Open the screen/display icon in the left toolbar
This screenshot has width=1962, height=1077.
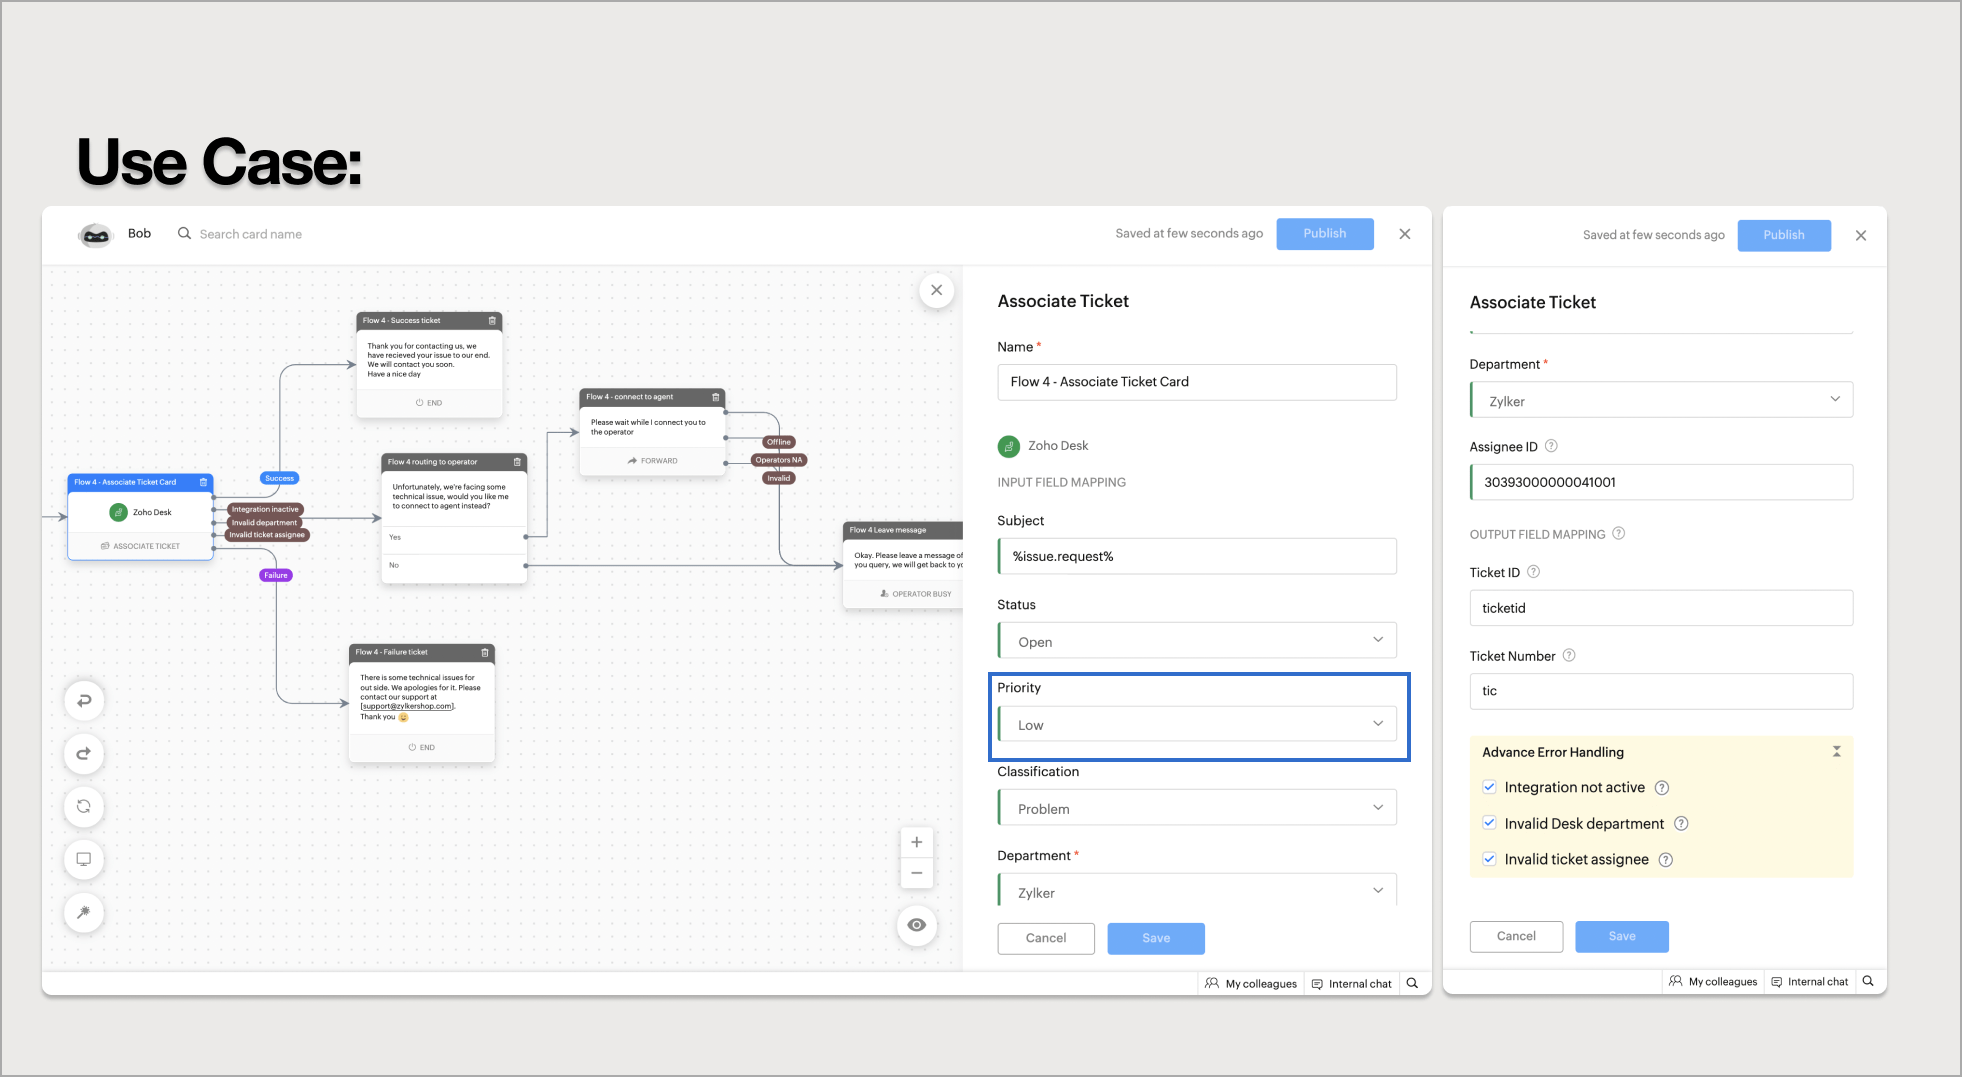click(84, 859)
